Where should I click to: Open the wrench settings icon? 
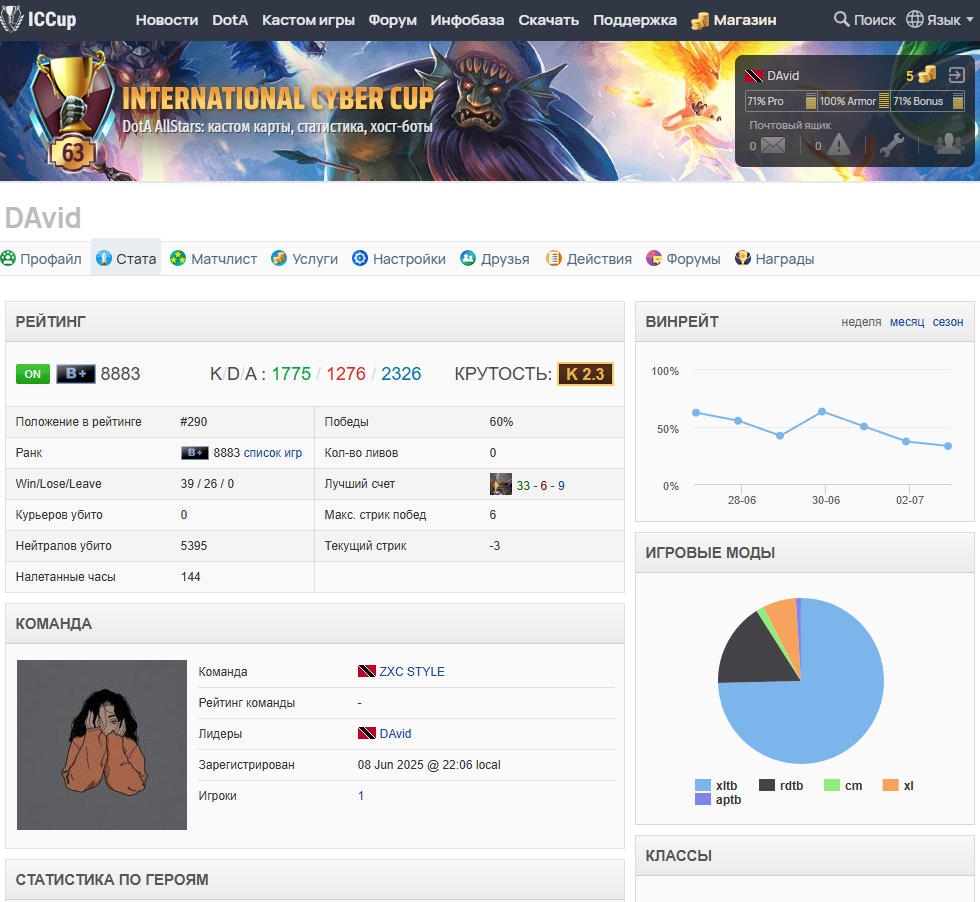[x=892, y=145]
